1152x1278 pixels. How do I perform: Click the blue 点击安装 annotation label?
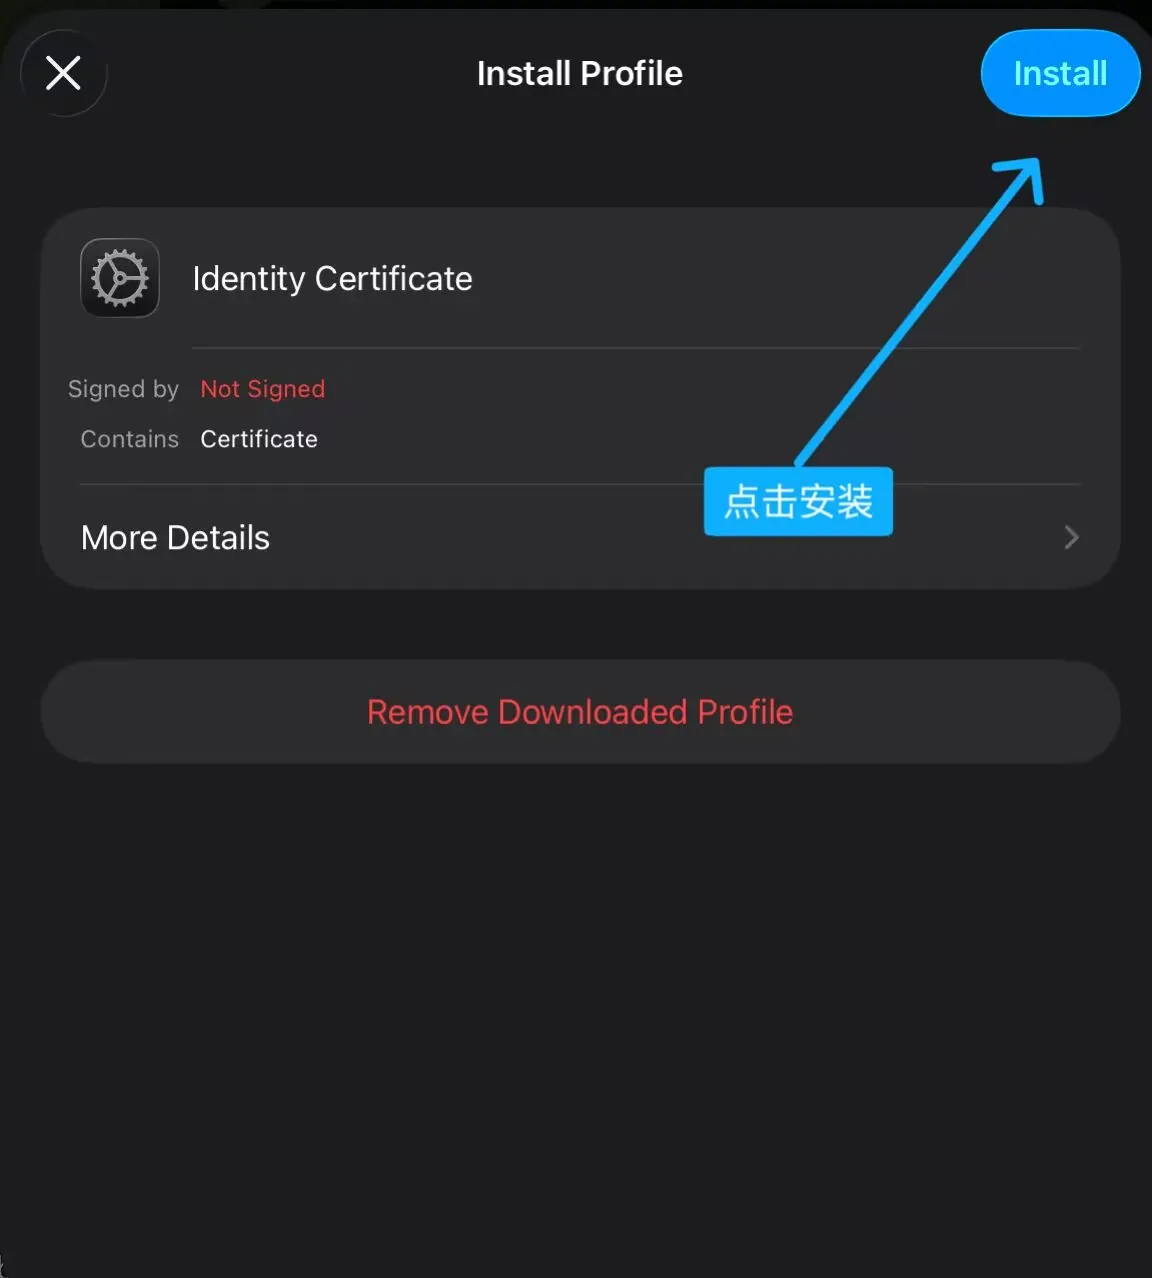coord(798,501)
